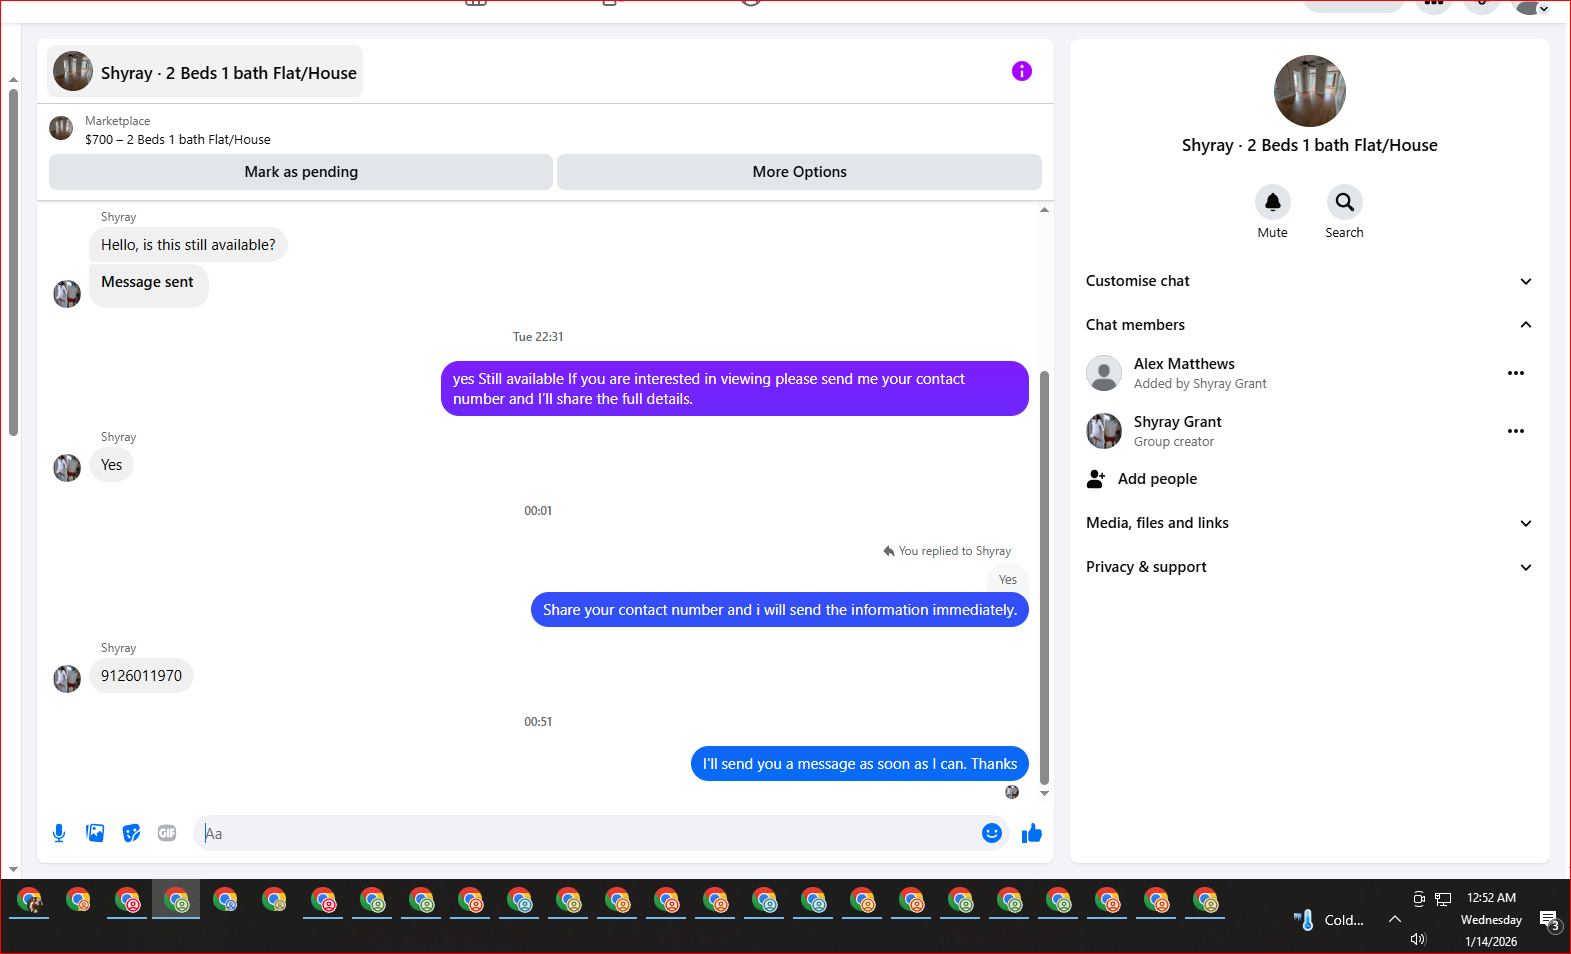The height and width of the screenshot is (954, 1571).
Task: Click the chat messages scrollbar
Action: [1044, 578]
